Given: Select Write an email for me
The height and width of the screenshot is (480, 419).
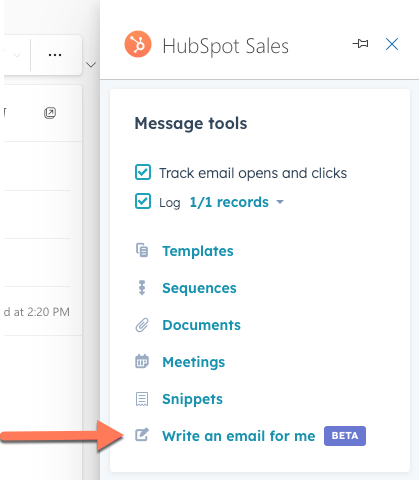Looking at the screenshot, I should pyautogui.click(x=239, y=436).
